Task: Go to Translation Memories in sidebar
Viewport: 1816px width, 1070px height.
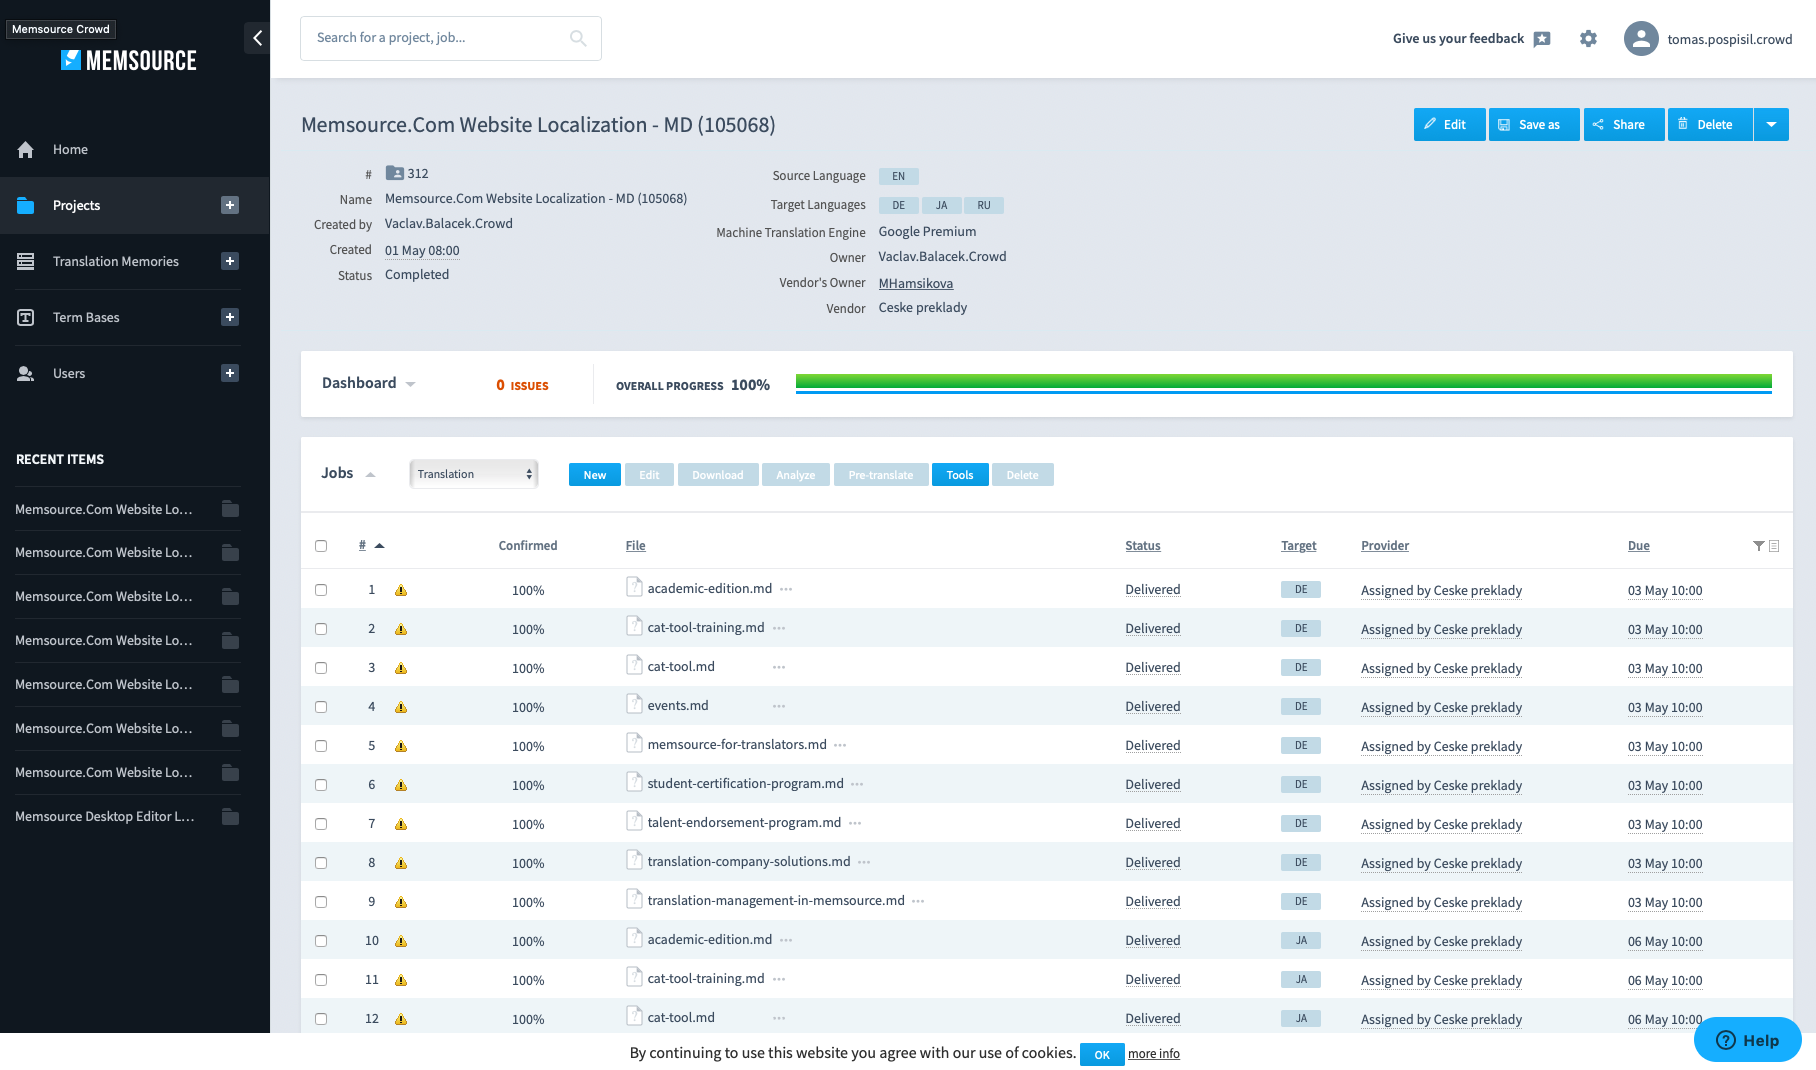Action: (116, 261)
